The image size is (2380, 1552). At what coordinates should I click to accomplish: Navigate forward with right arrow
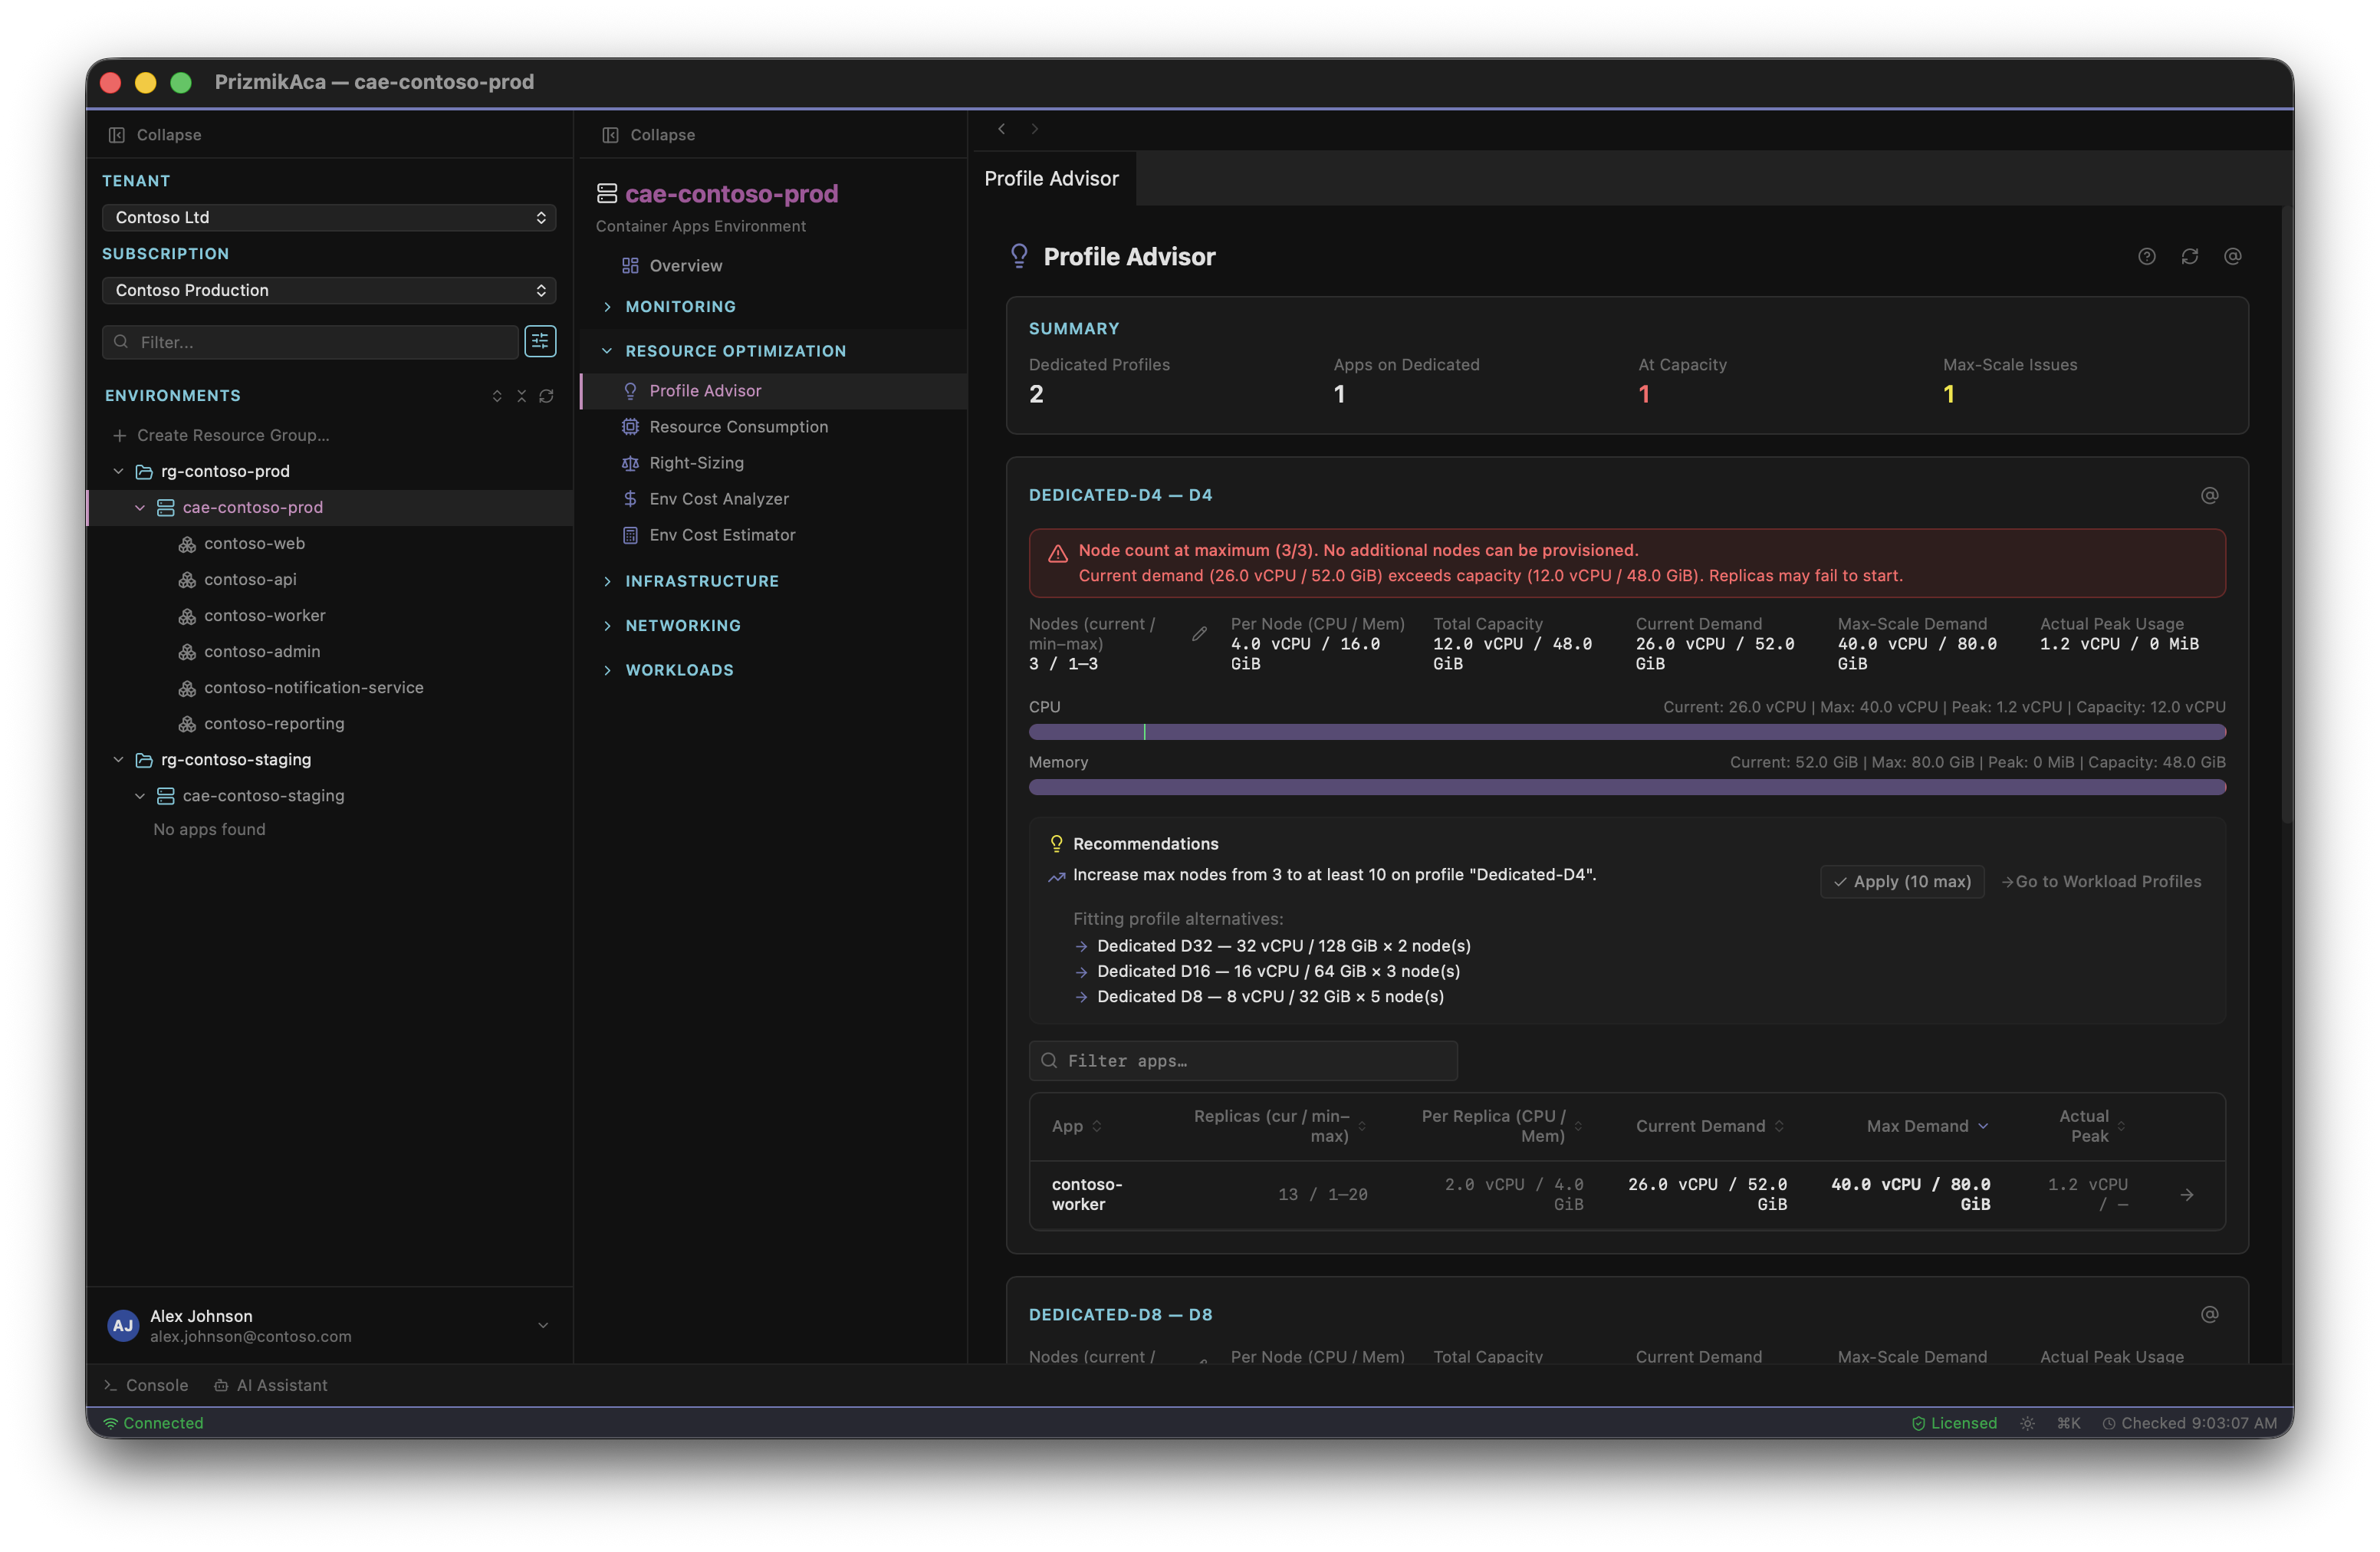[x=1035, y=129]
